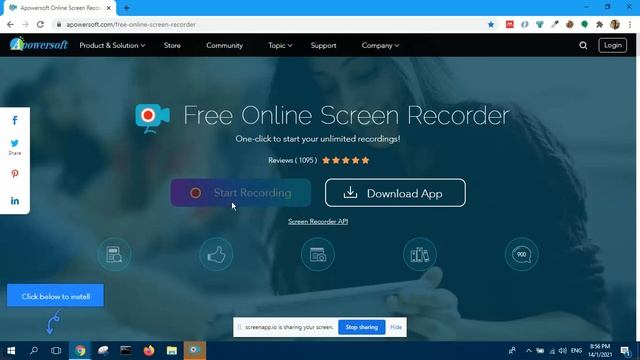Click the screen recorder camera logo
This screenshot has width=640, height=360.
[x=152, y=118]
